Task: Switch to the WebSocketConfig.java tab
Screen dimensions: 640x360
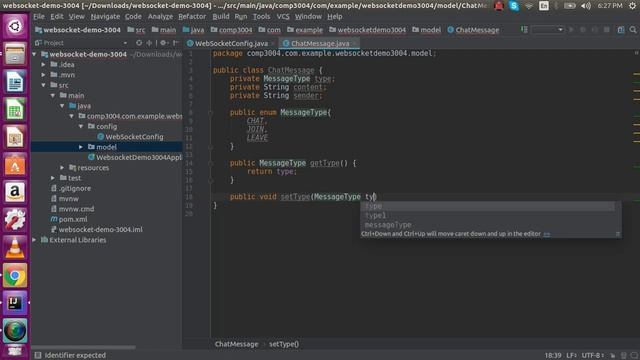Action: 231,43
